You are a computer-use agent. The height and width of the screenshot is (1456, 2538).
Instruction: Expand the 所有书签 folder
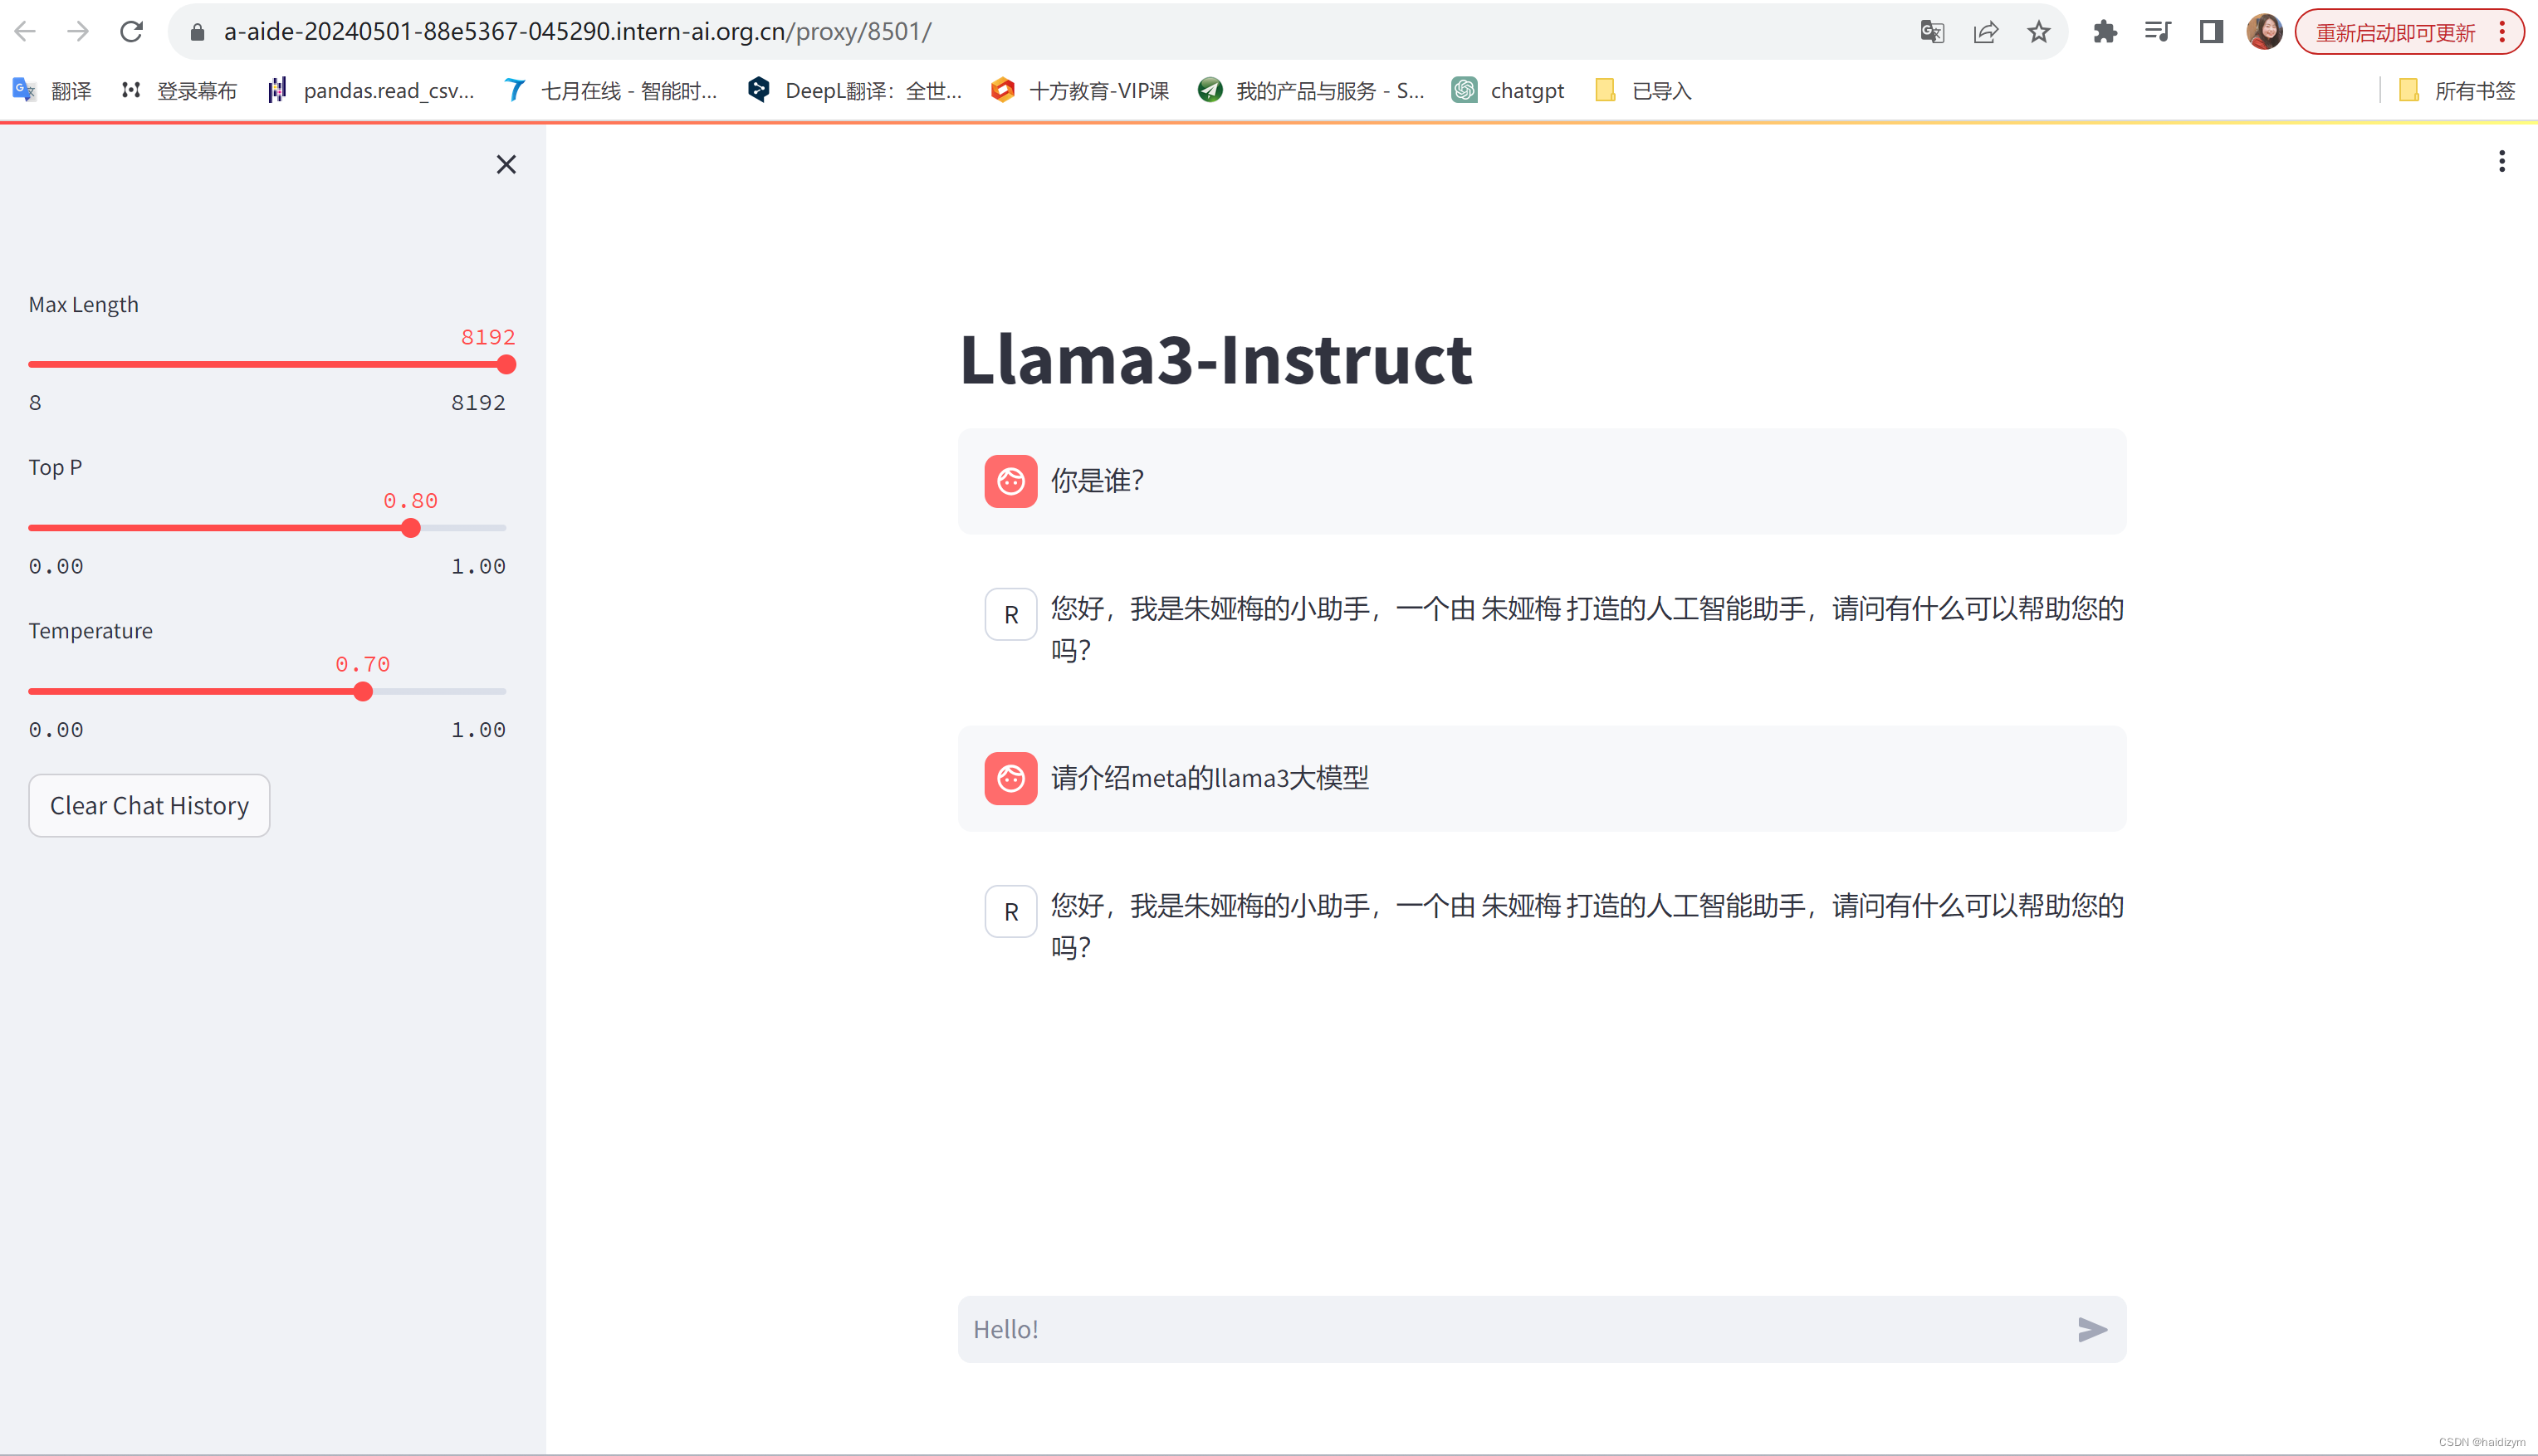[2456, 91]
